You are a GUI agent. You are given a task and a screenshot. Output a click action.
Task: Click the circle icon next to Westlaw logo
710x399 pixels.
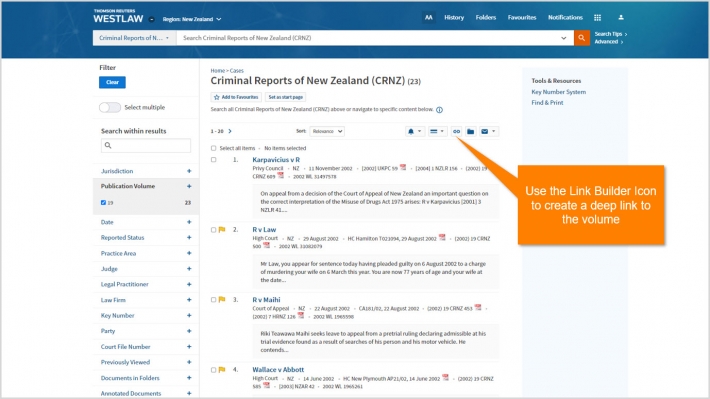click(152, 19)
